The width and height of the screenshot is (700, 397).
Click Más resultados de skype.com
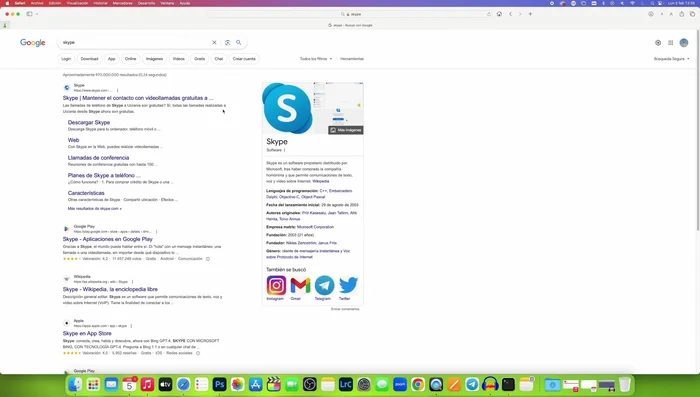pos(95,209)
